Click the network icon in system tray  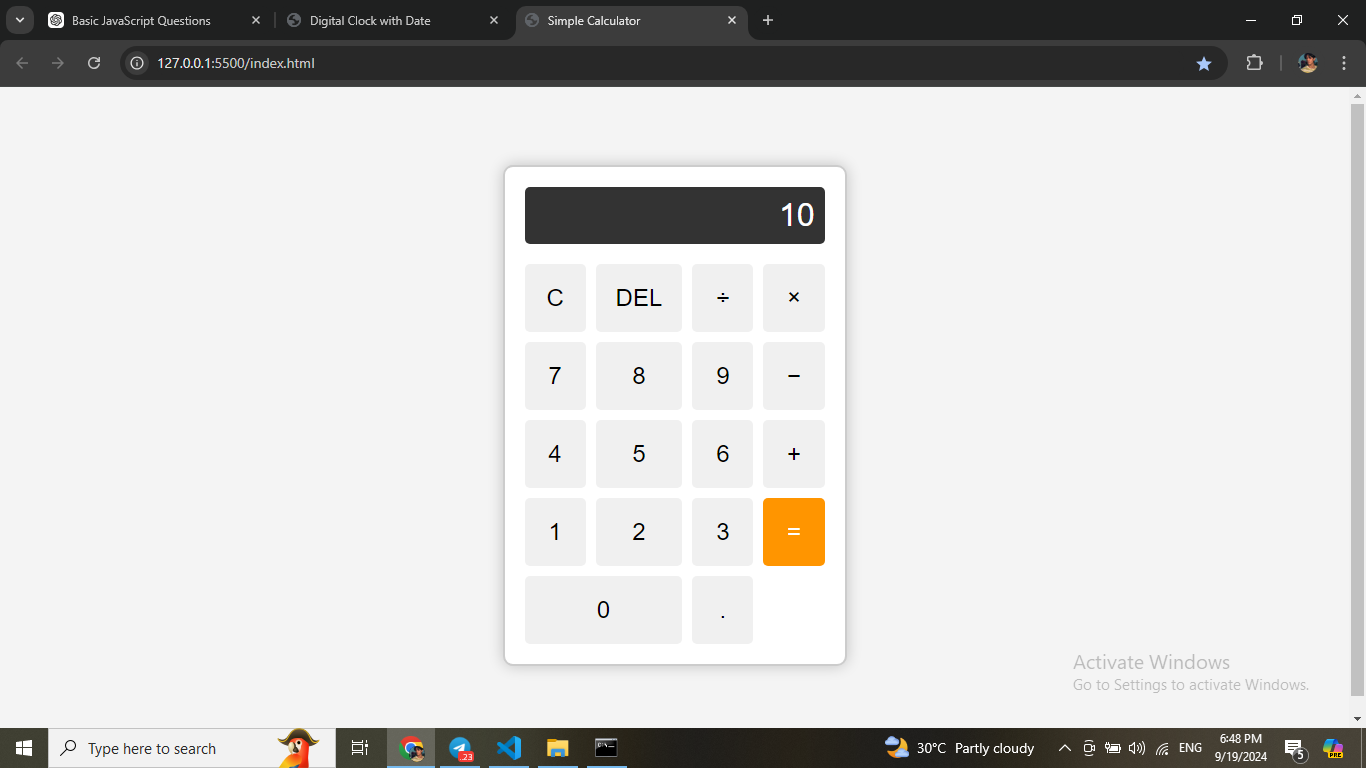pos(1162,747)
